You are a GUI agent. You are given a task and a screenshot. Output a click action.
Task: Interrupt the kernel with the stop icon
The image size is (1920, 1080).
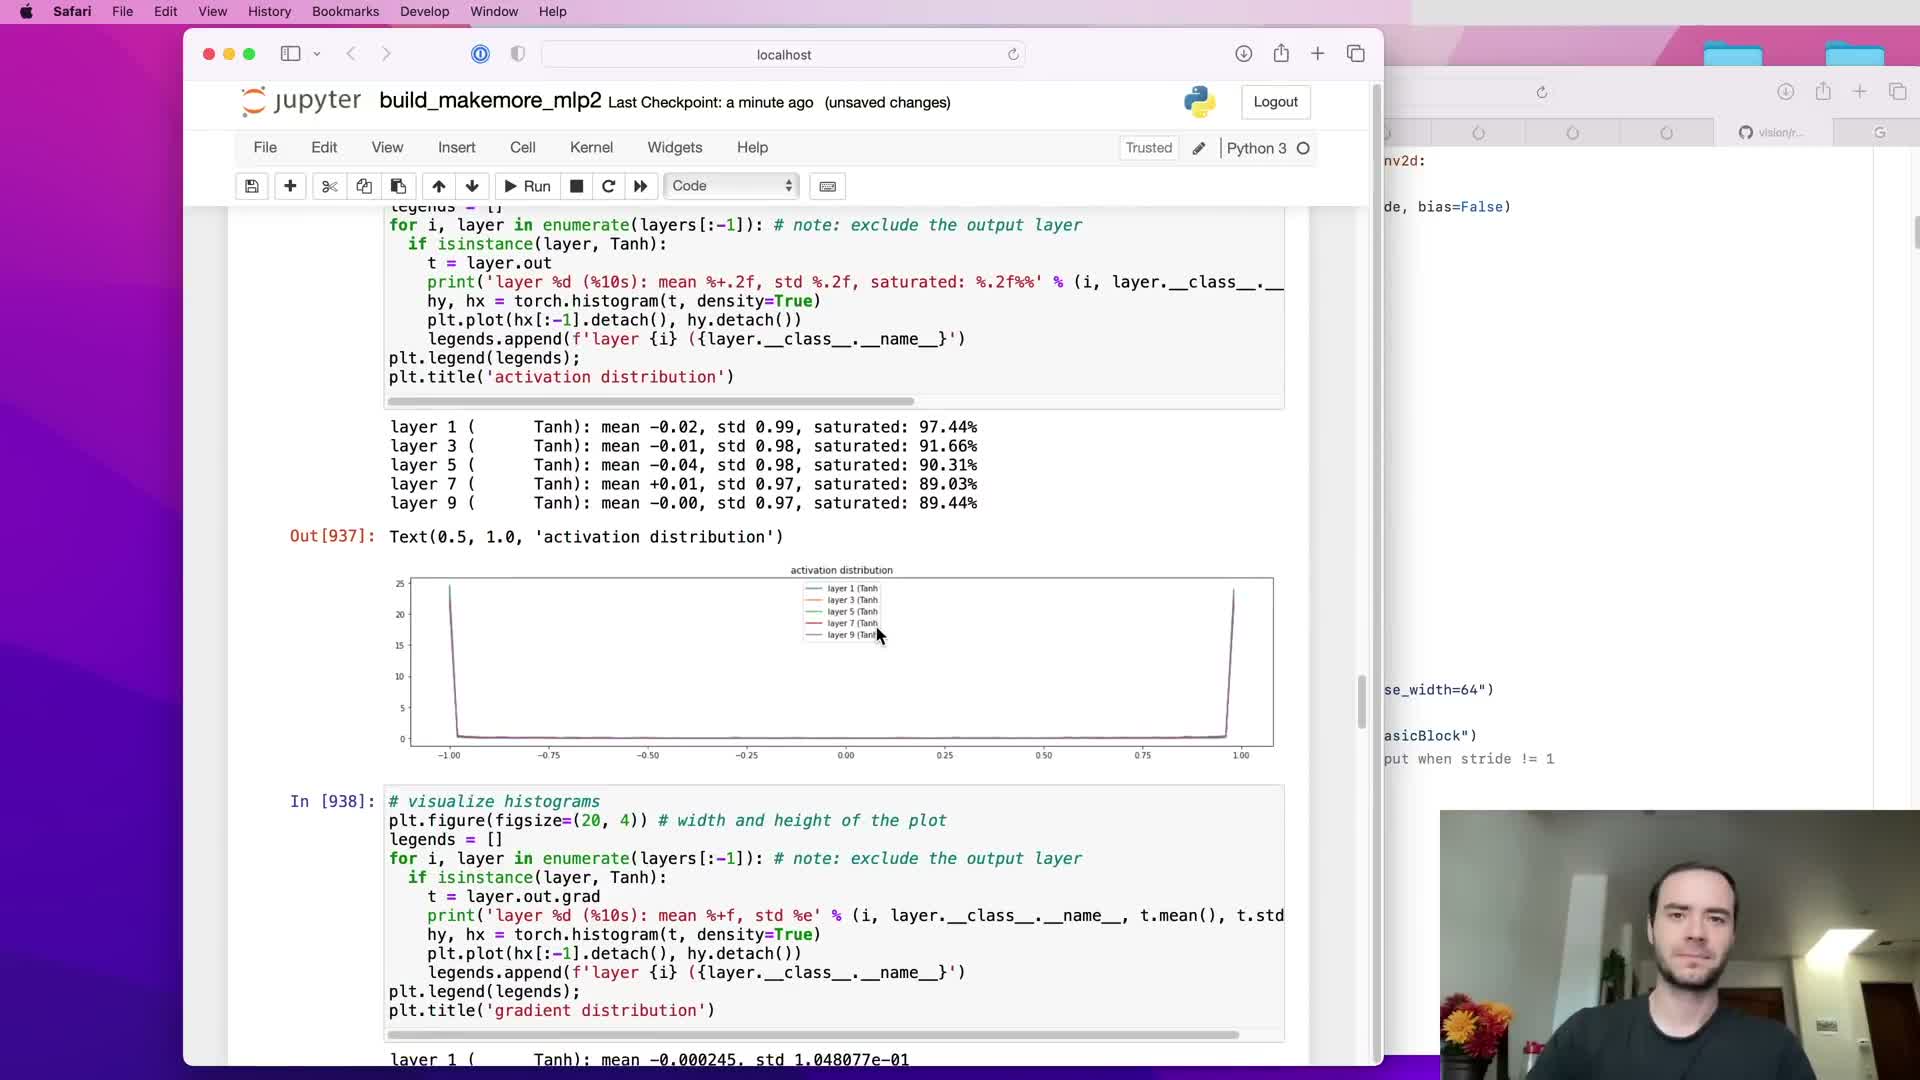click(576, 186)
